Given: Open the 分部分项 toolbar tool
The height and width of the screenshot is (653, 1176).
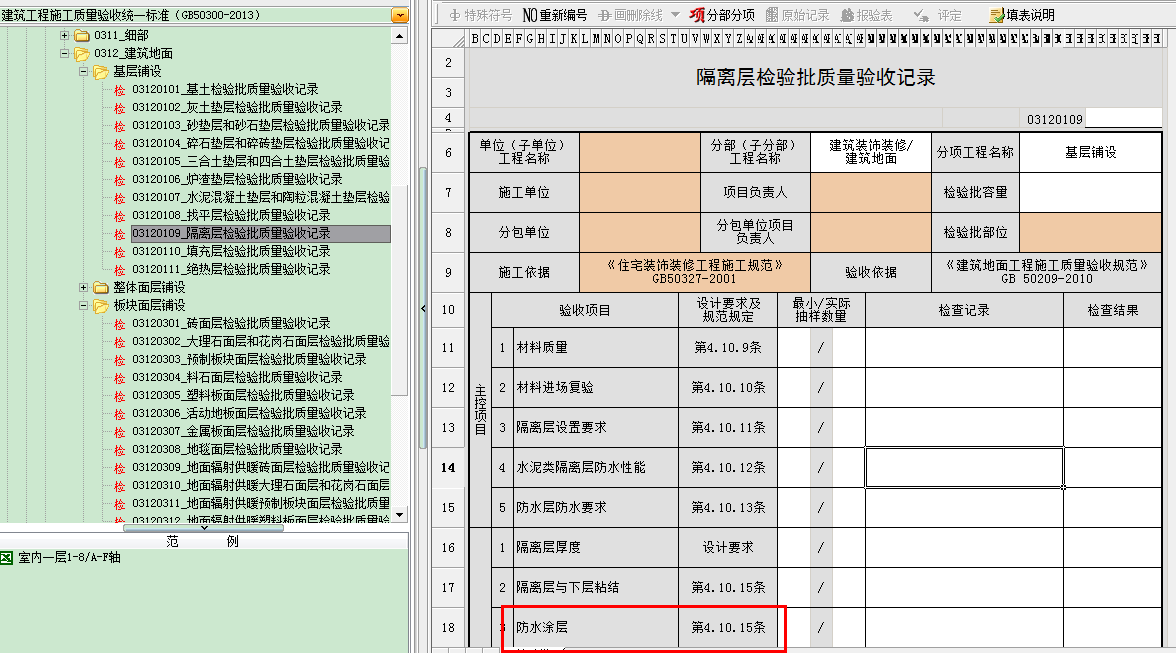Looking at the screenshot, I should point(722,15).
